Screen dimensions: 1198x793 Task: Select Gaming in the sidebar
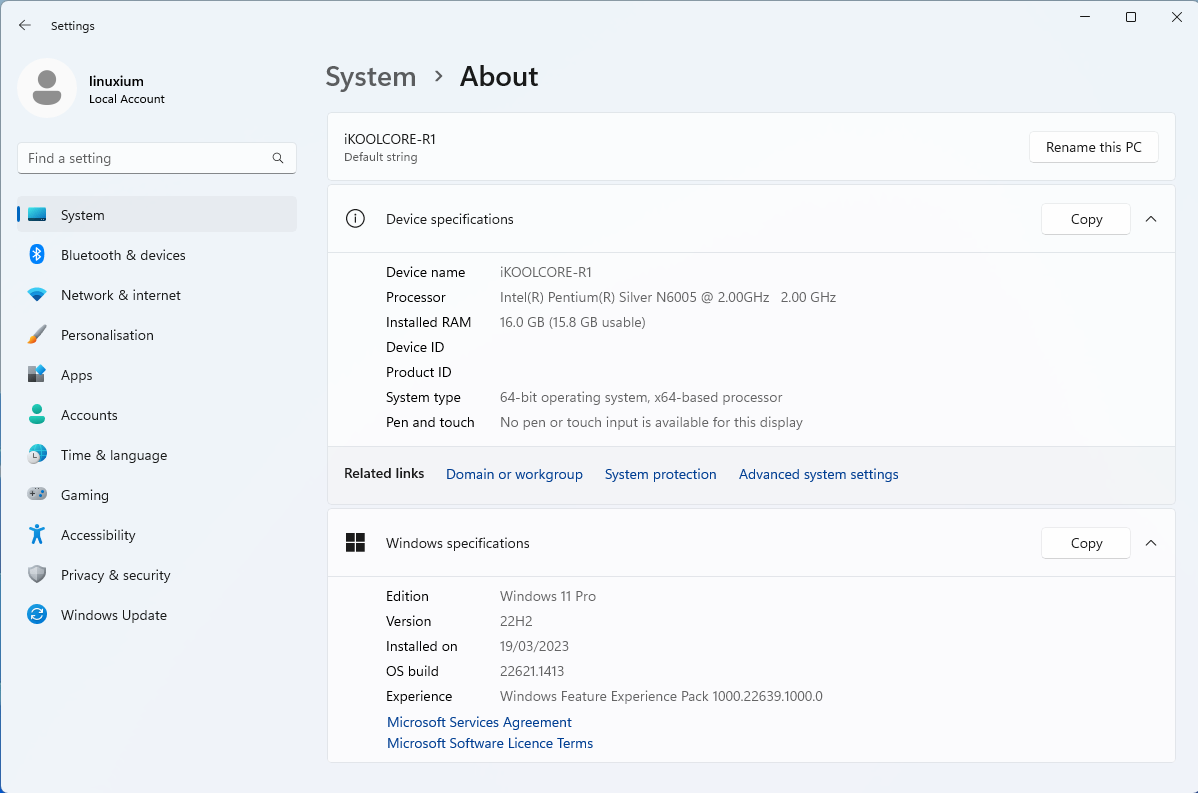(157, 495)
